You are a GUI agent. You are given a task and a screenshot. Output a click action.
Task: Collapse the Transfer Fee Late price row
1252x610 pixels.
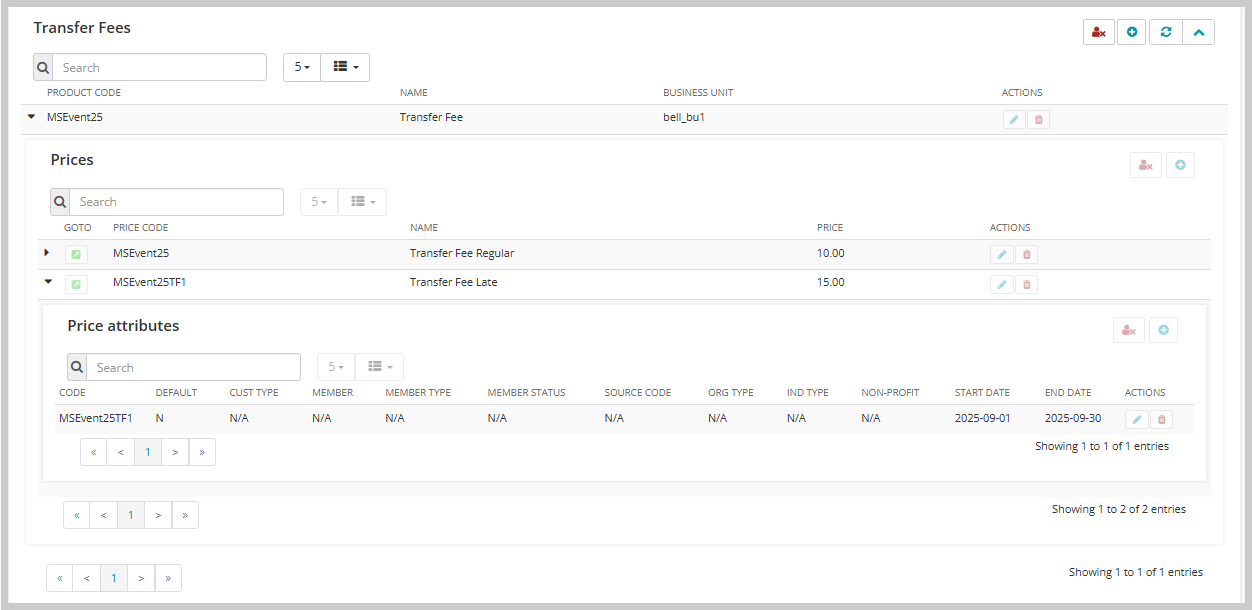[x=48, y=282]
